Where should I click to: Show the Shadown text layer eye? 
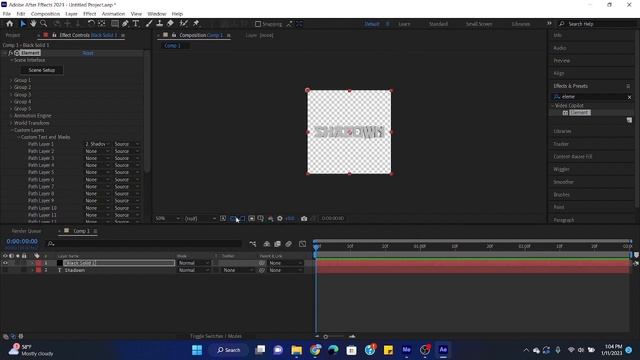coord(5,270)
